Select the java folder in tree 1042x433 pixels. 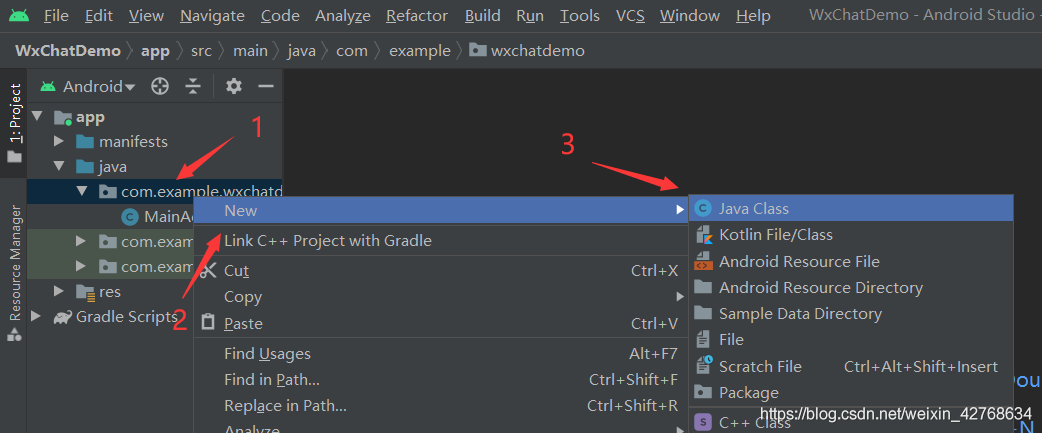point(112,167)
